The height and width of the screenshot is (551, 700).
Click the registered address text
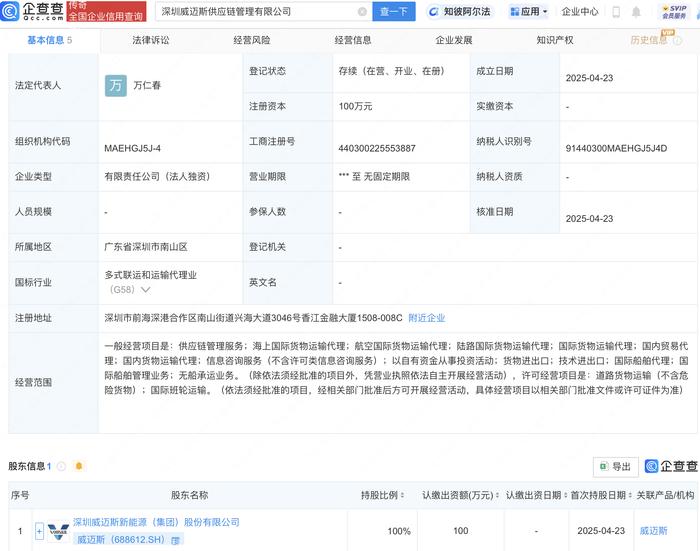pos(253,318)
